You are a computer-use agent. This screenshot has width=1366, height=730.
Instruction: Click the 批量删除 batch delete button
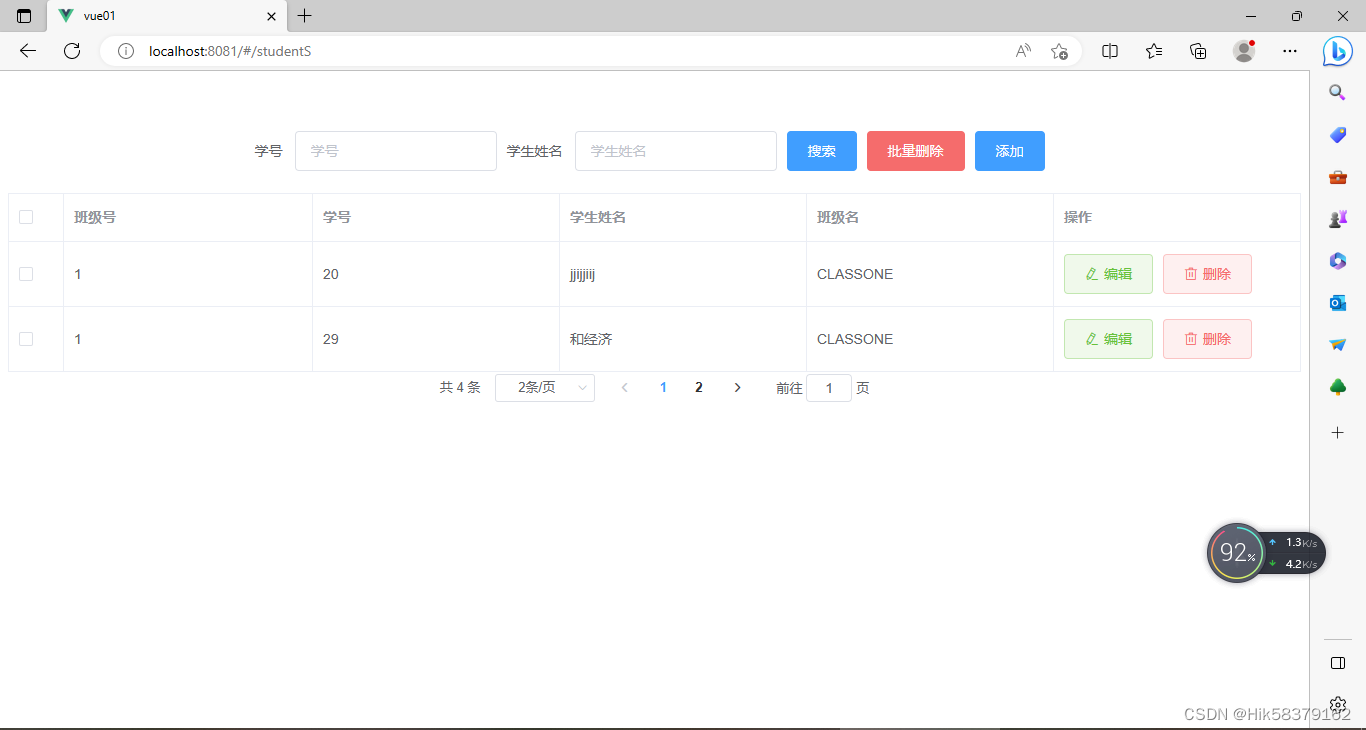915,150
